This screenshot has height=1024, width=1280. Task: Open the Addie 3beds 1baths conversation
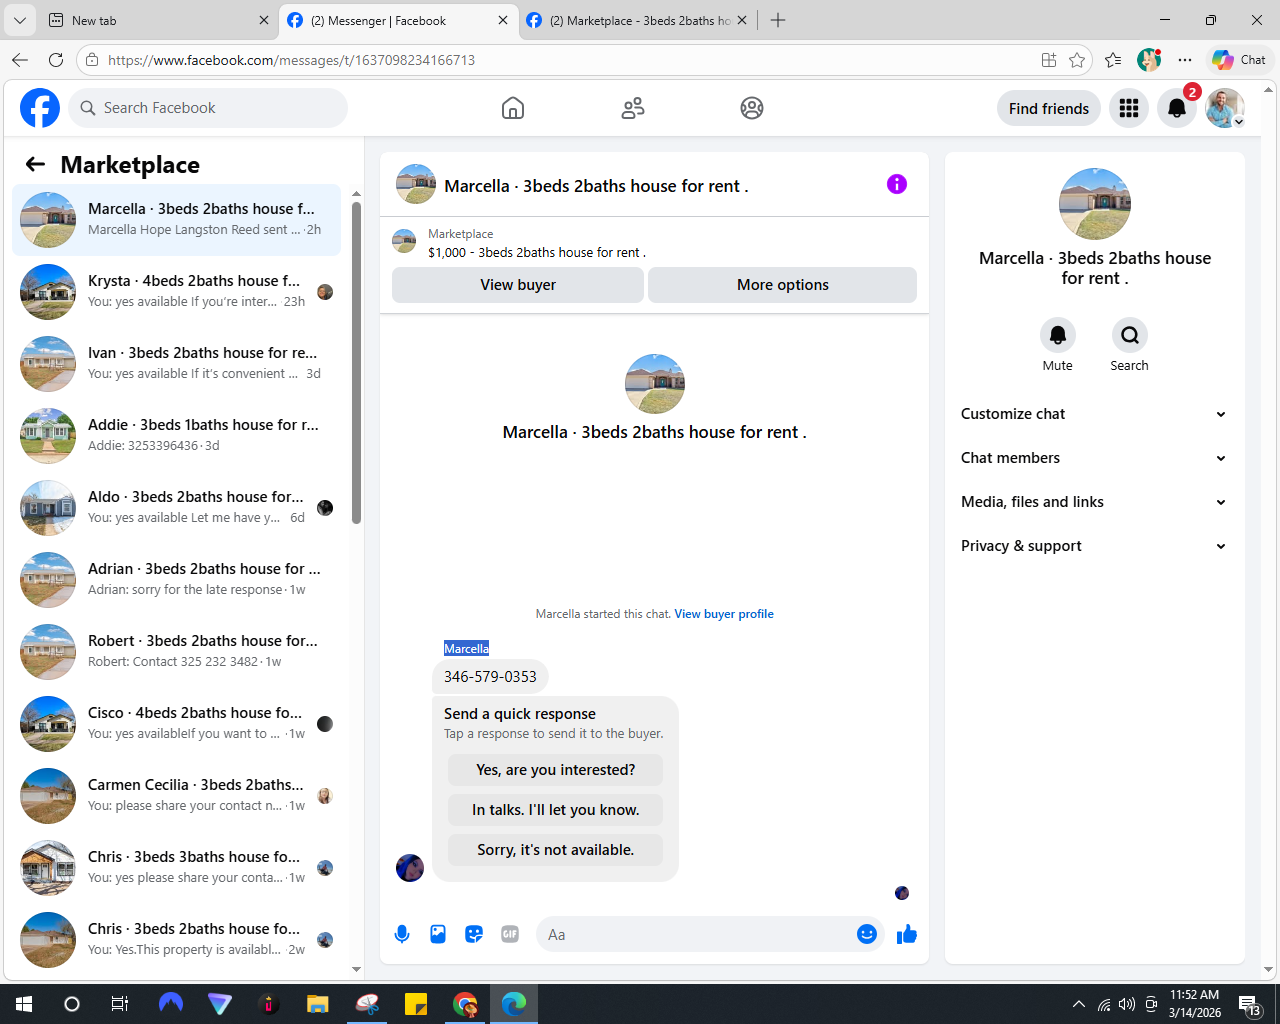[x=176, y=436]
